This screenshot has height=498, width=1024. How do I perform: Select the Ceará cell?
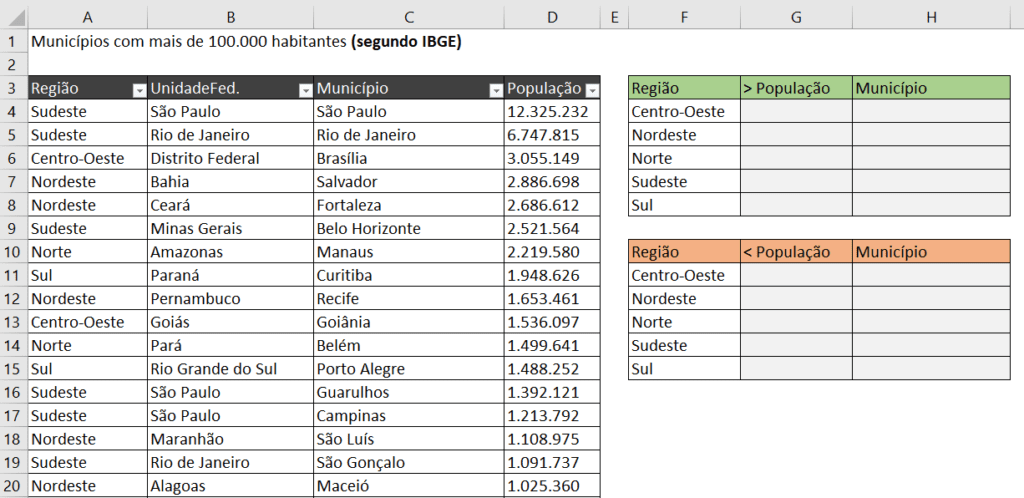pos(230,205)
